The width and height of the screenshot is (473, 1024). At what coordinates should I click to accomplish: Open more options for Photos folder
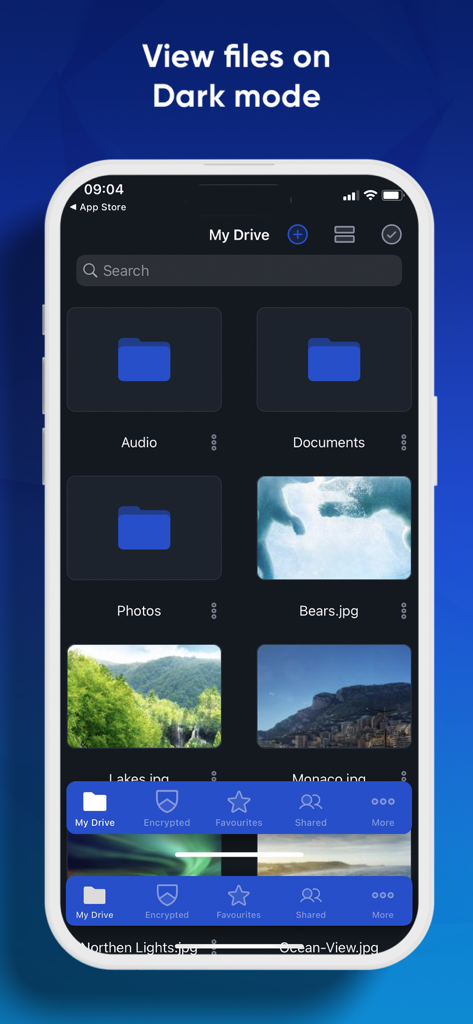click(214, 611)
